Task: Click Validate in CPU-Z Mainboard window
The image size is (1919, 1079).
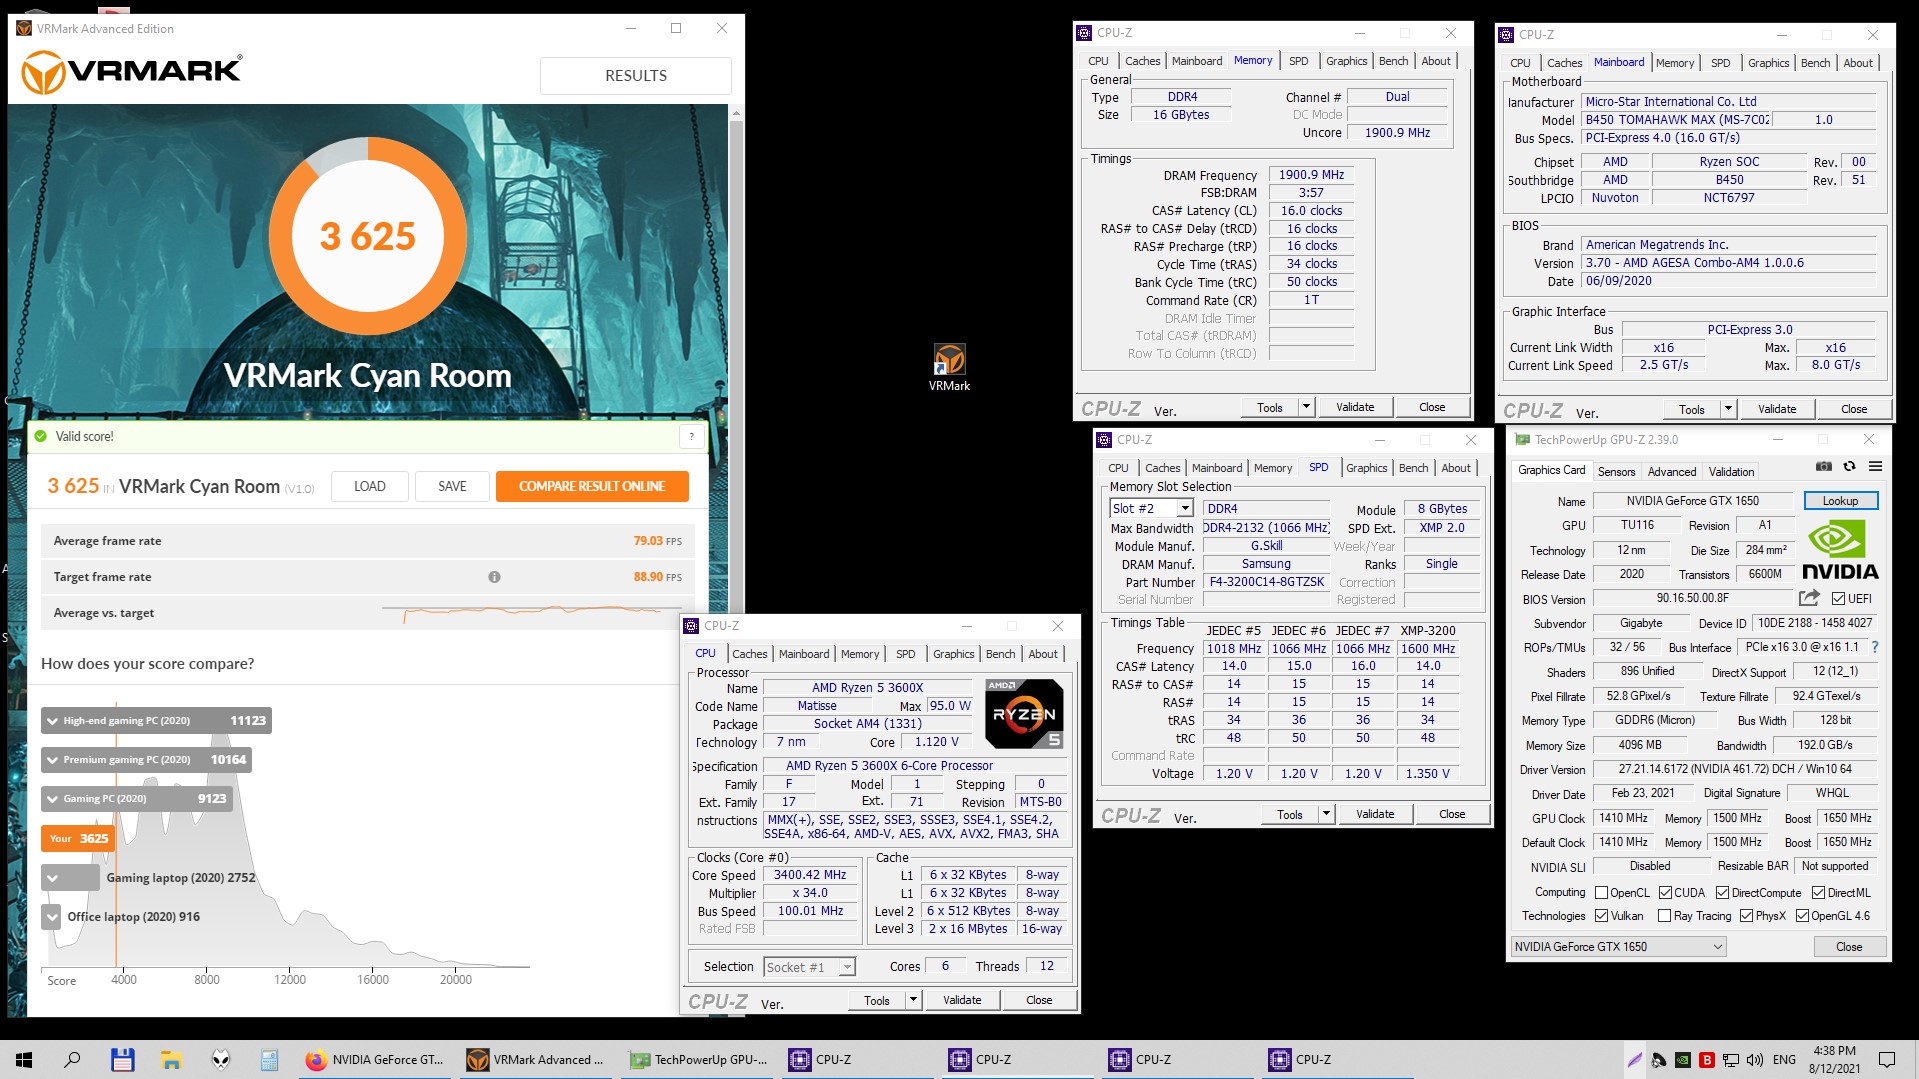Action: (x=1776, y=409)
